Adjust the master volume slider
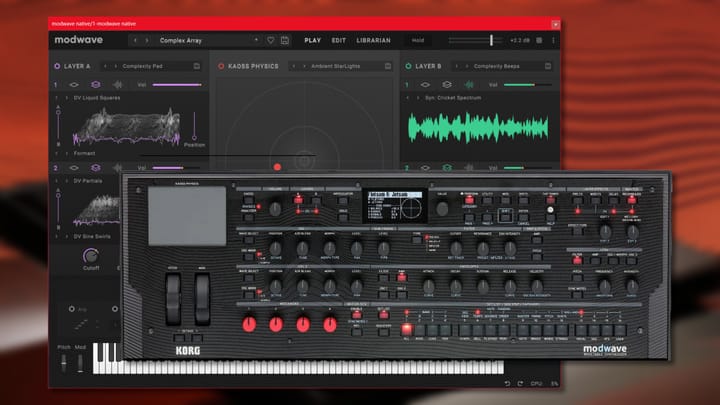 (x=476, y=40)
